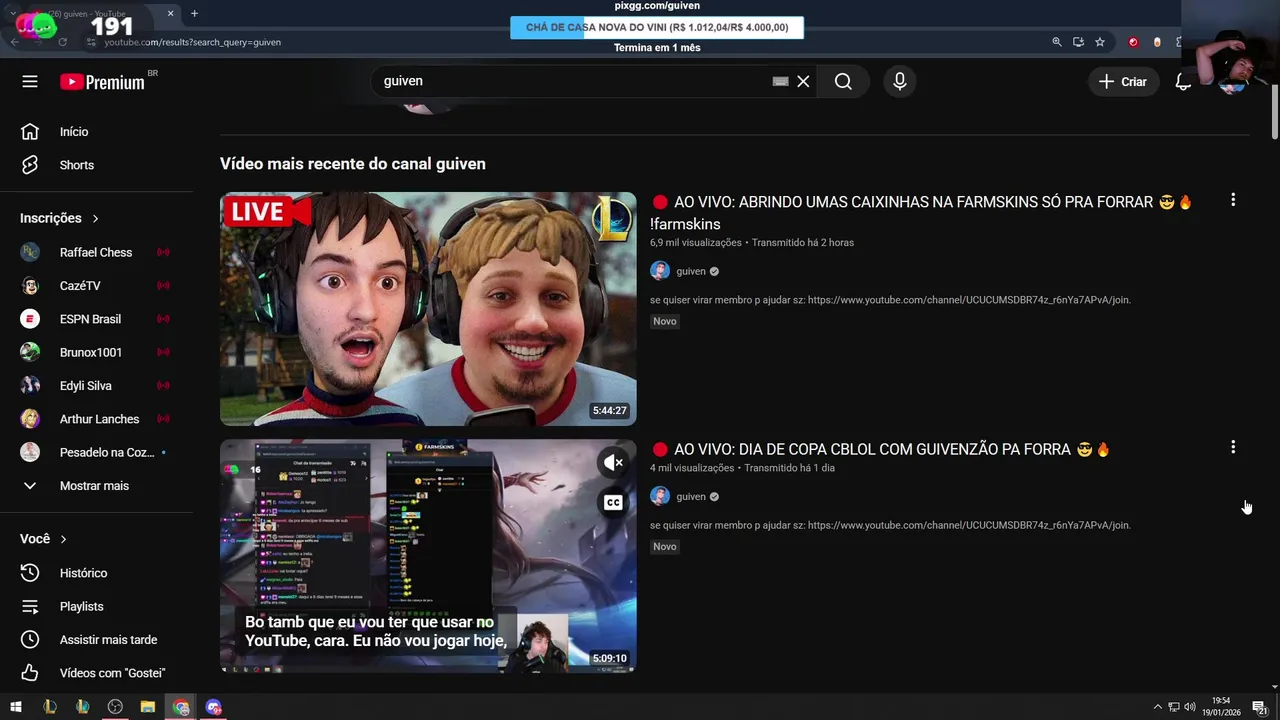
Task: Click the address bar URL
Action: coord(193,42)
